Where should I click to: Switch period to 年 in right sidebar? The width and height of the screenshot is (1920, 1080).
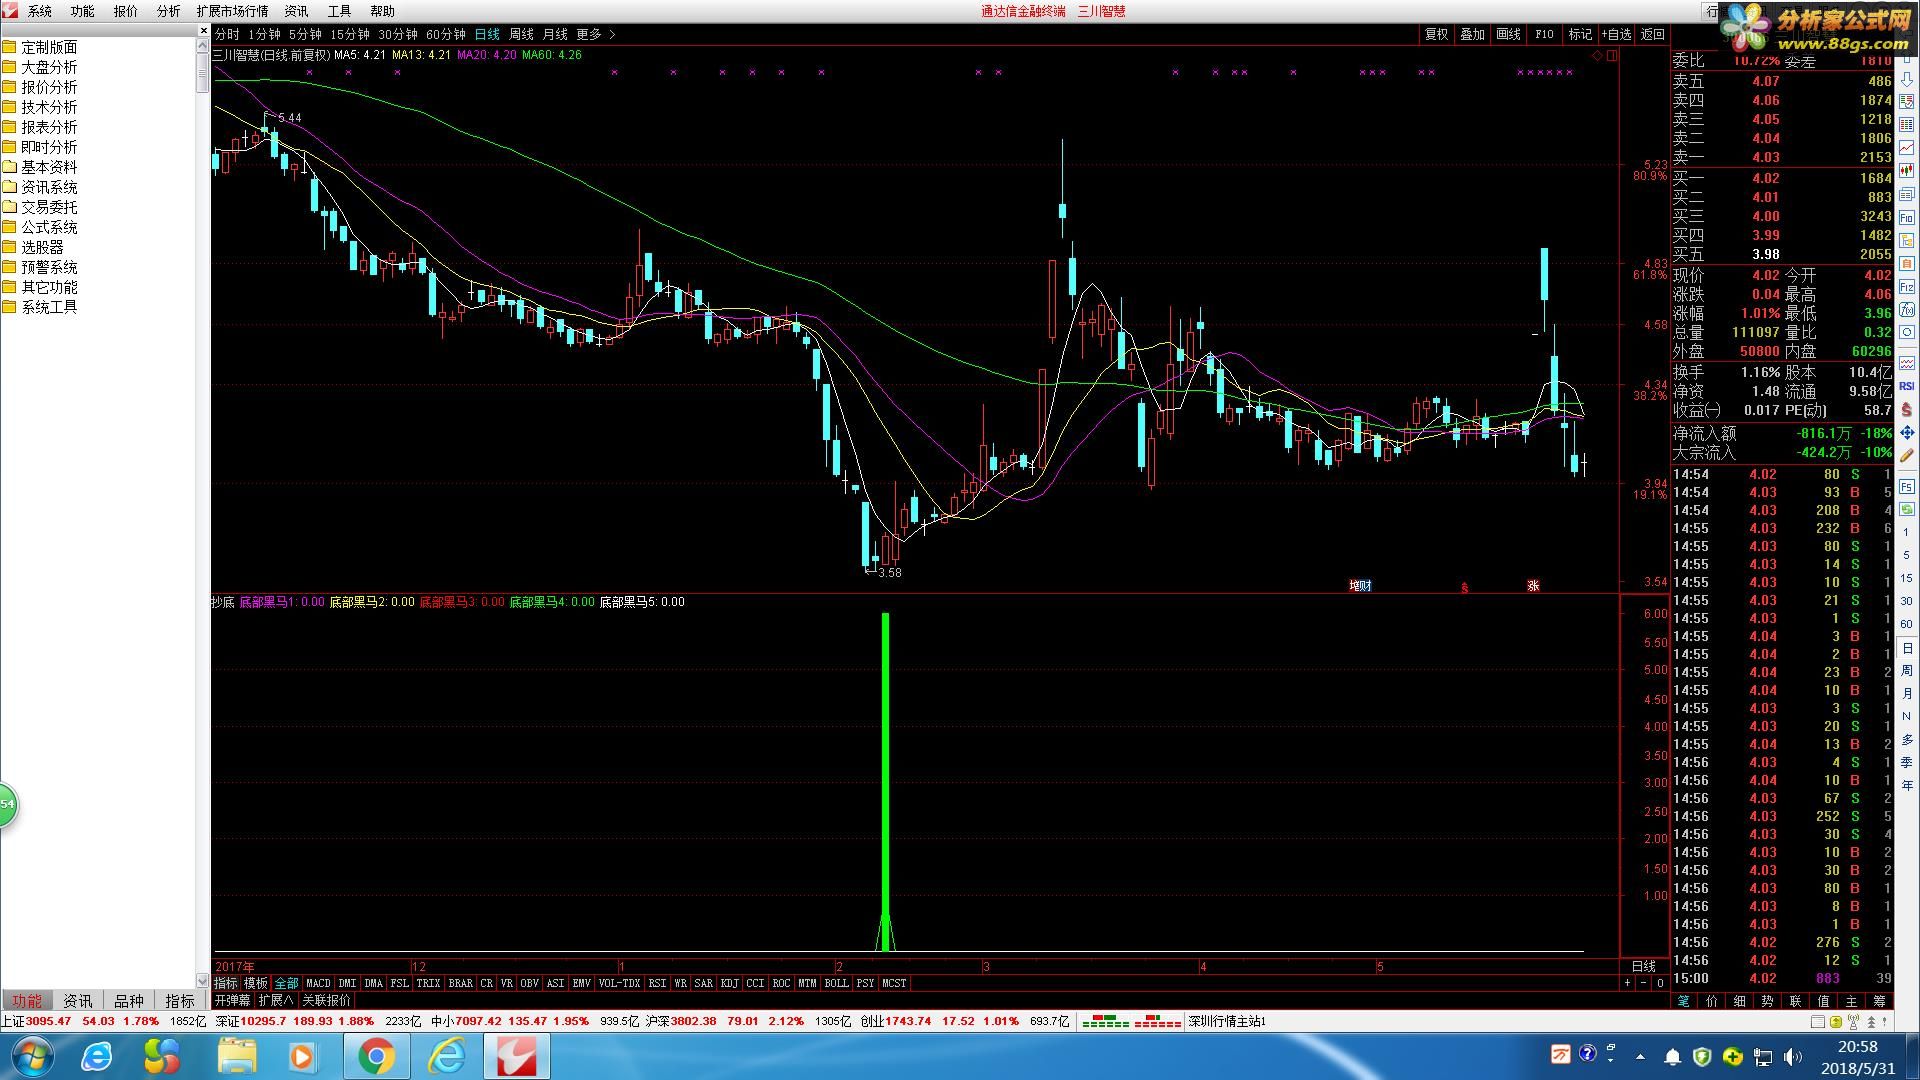(1907, 785)
